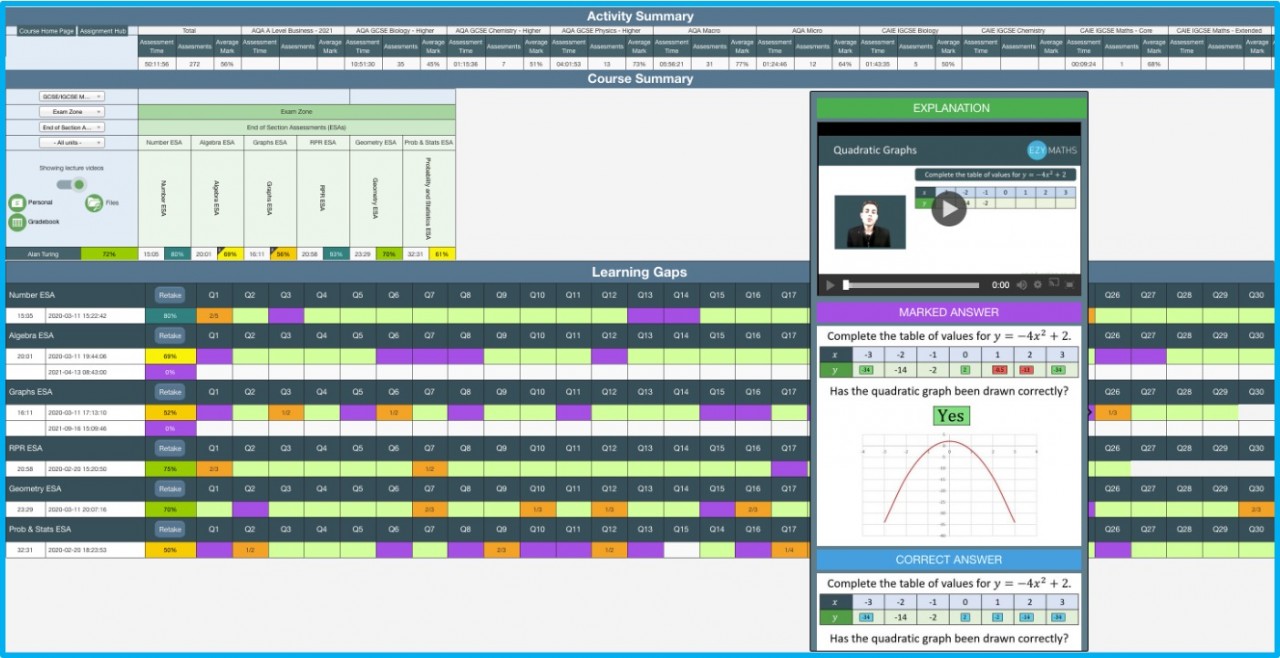Expand the All units dropdown
1280x658 pixels.
[x=71, y=143]
